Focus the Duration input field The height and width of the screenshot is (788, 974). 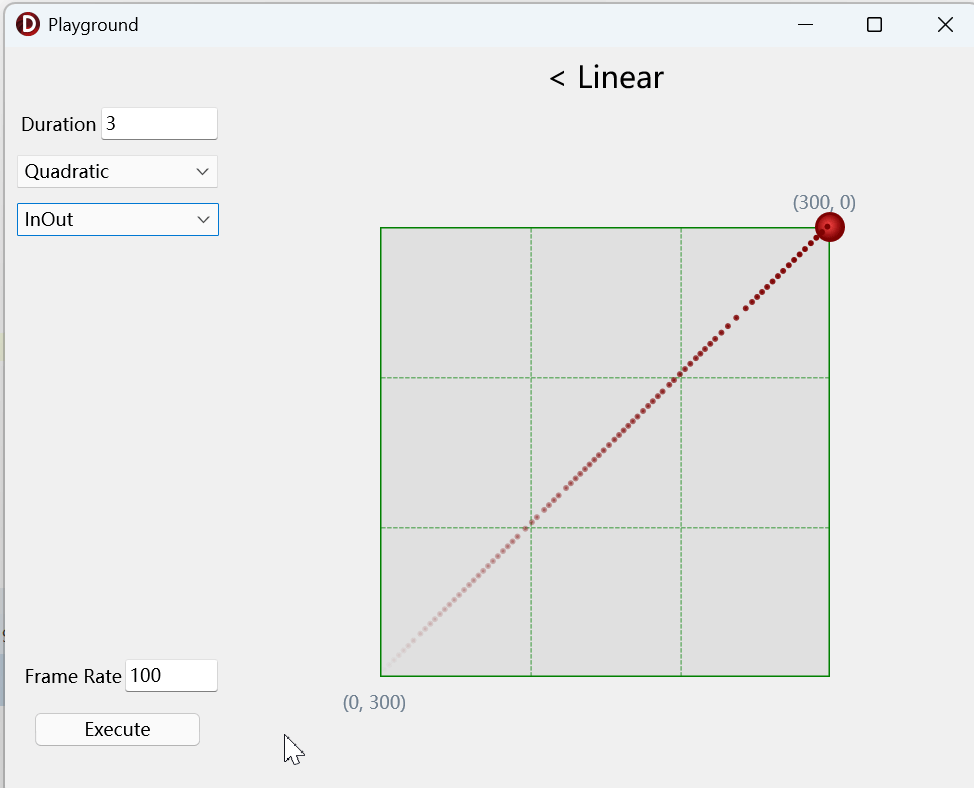(158, 124)
